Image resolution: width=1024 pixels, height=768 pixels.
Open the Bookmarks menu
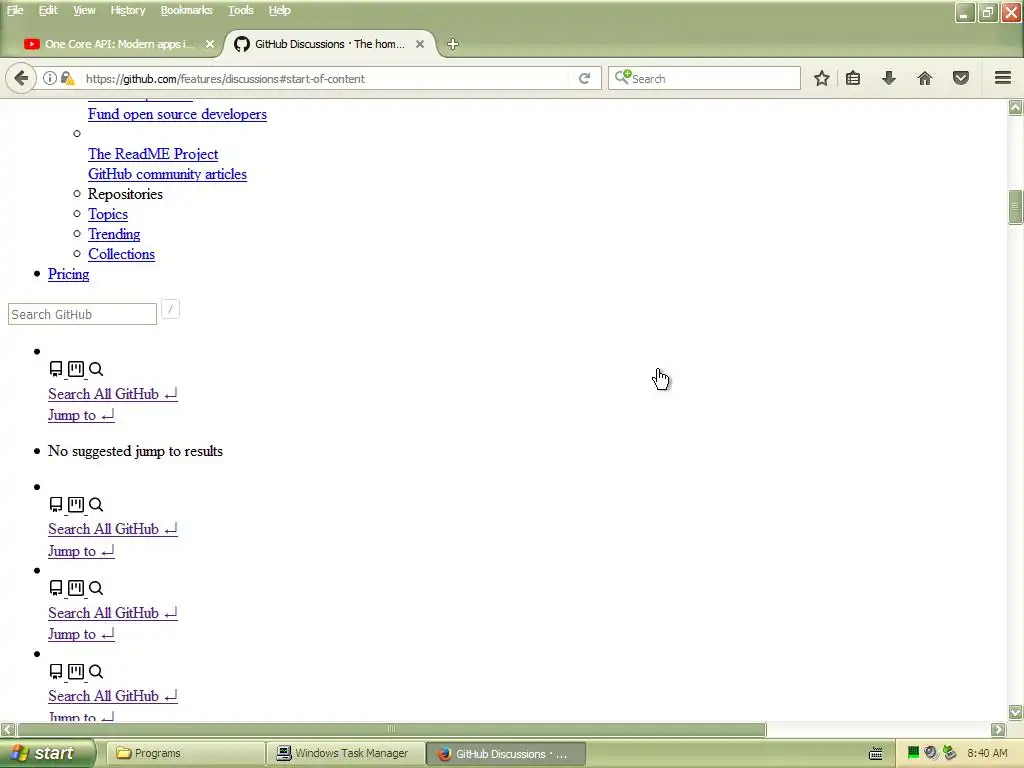coord(186,10)
